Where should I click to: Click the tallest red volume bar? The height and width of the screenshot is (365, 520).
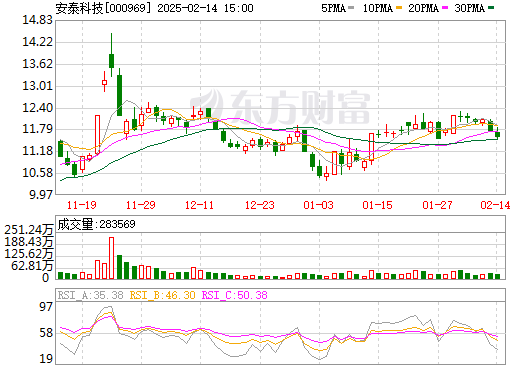click(x=111, y=258)
